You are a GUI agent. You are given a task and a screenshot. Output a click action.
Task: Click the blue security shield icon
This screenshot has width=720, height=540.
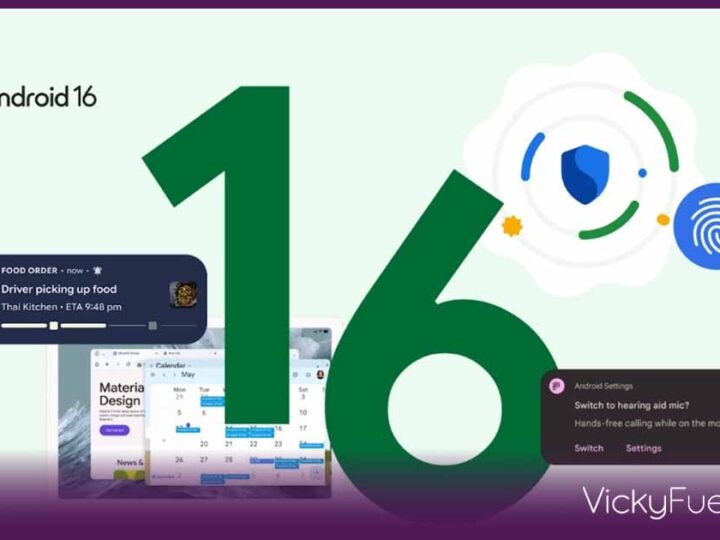click(x=585, y=174)
